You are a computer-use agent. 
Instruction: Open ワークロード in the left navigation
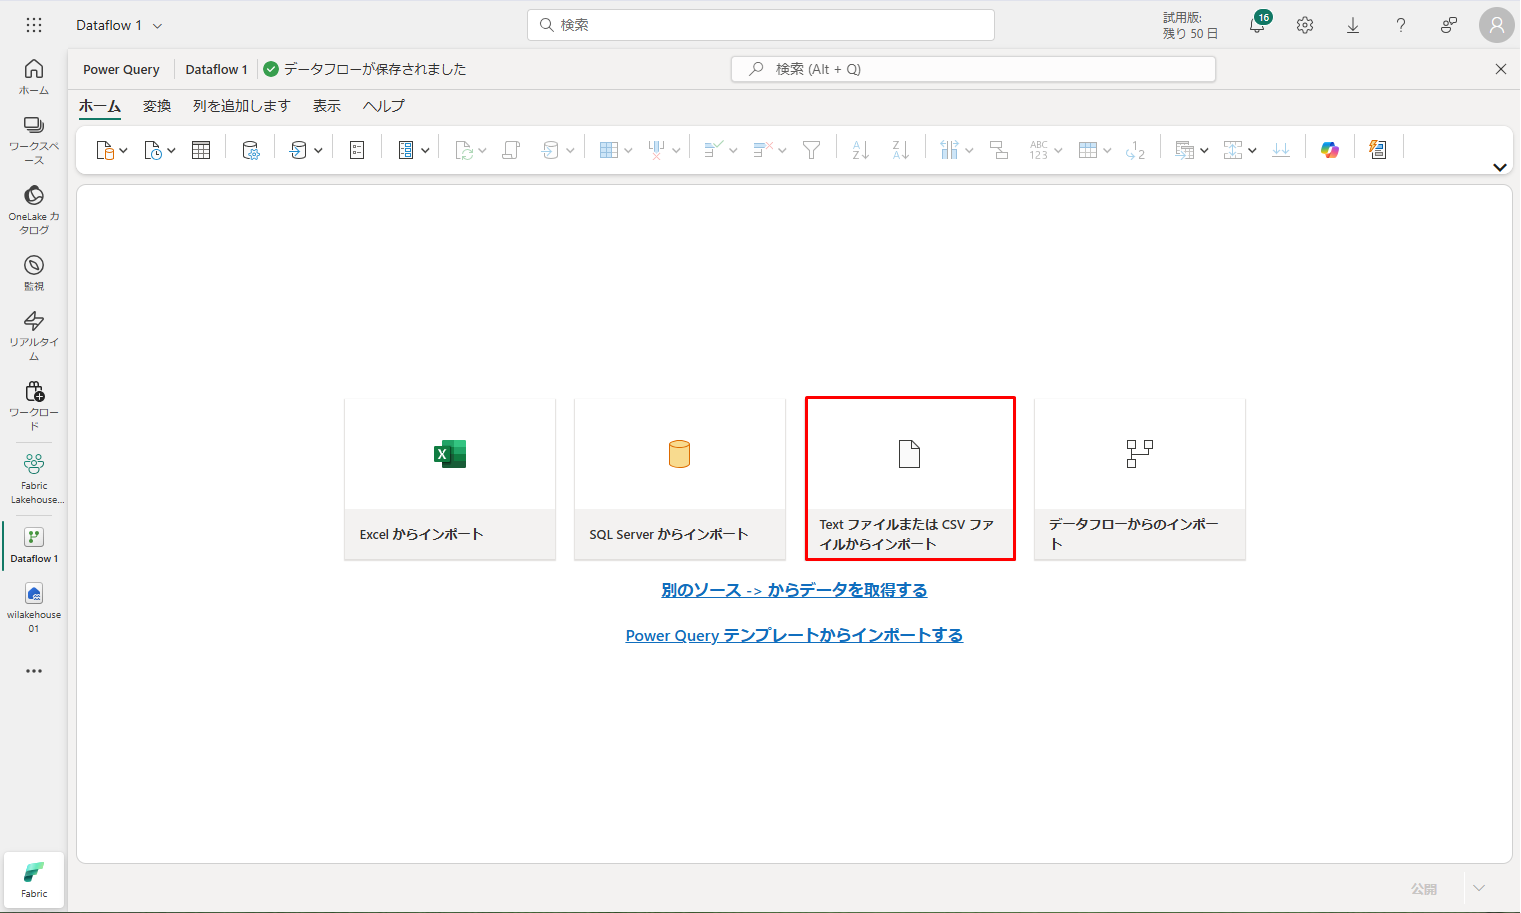pos(34,406)
